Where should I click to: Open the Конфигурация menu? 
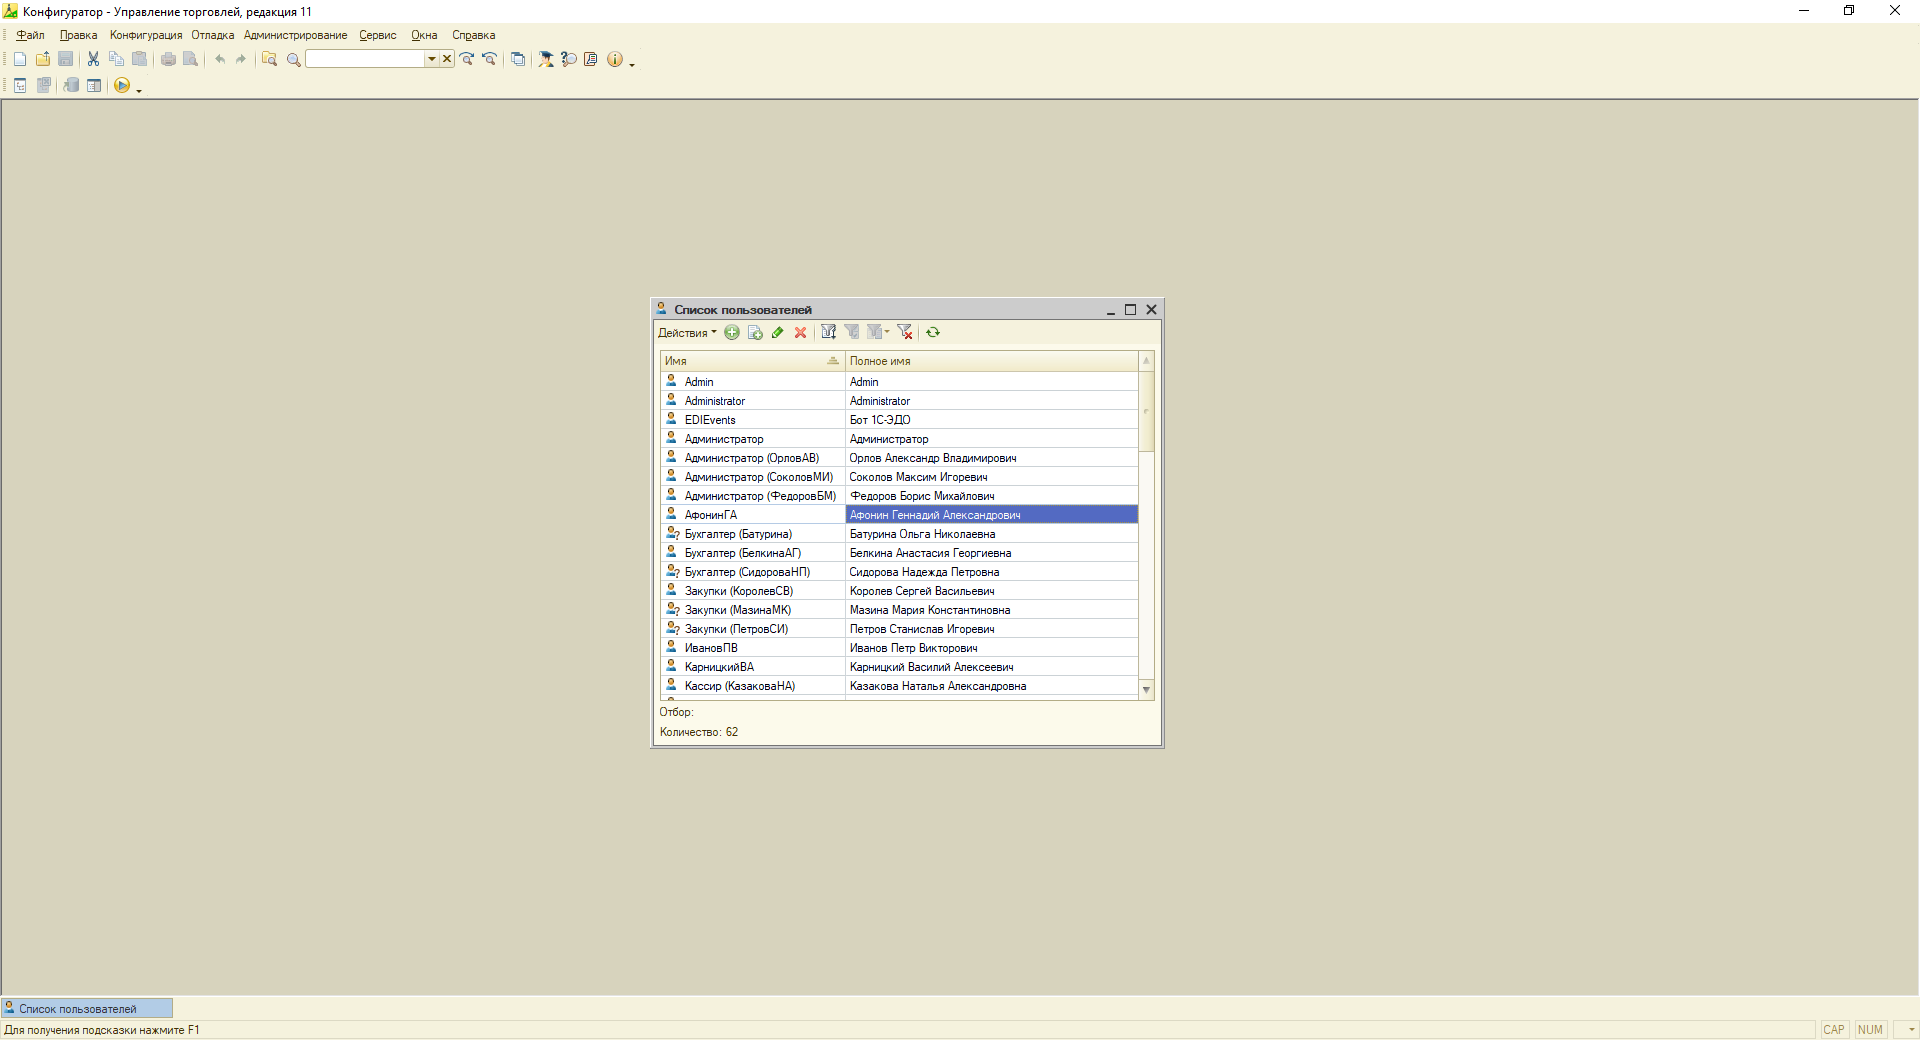click(x=146, y=35)
